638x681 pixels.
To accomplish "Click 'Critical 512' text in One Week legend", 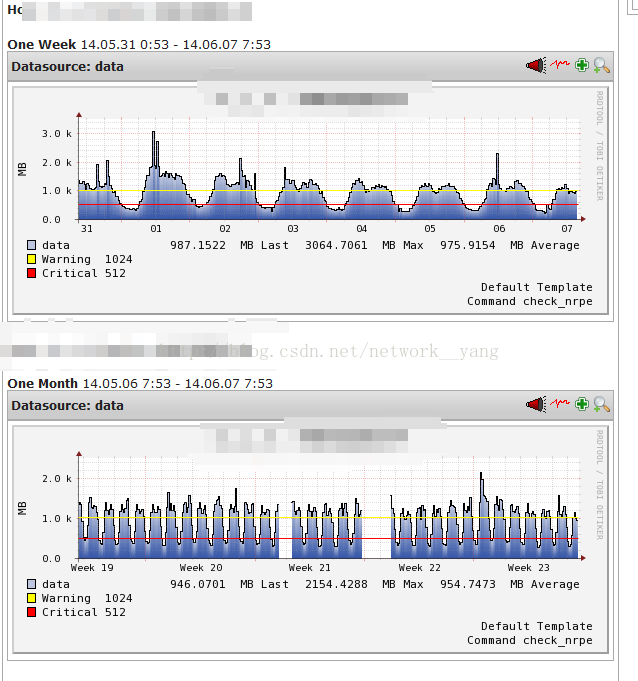I will pos(84,273).
